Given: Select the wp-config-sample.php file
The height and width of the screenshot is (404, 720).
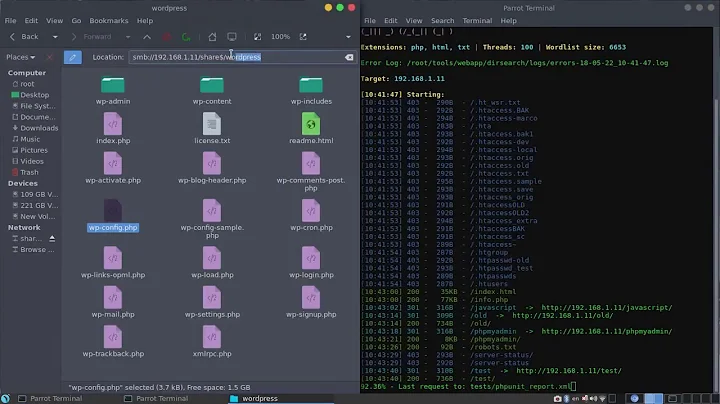Looking at the screenshot, I should pyautogui.click(x=212, y=219).
